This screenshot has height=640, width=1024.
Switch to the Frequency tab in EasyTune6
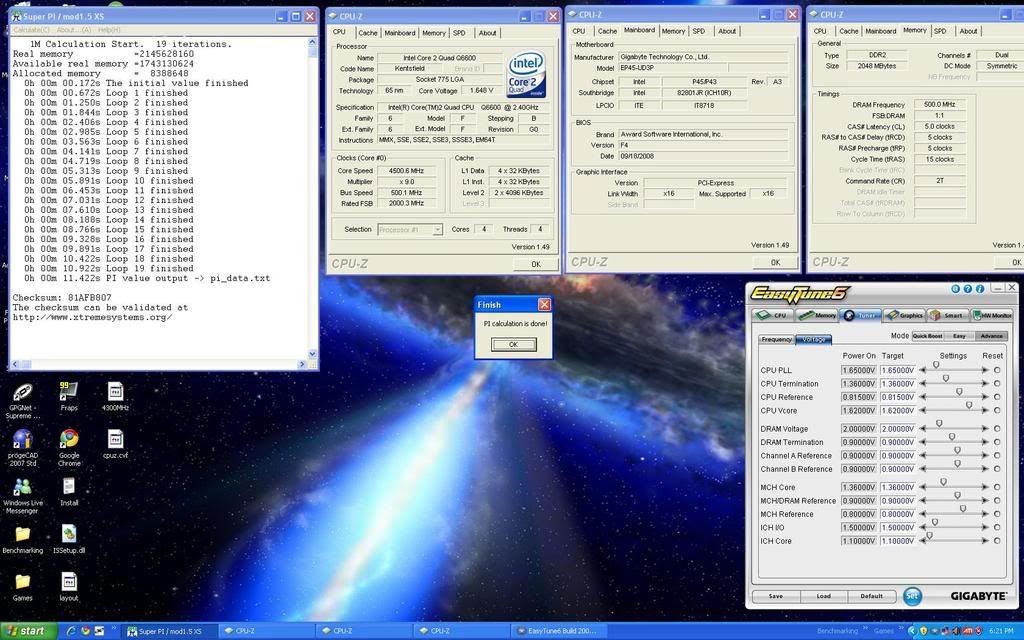point(776,340)
